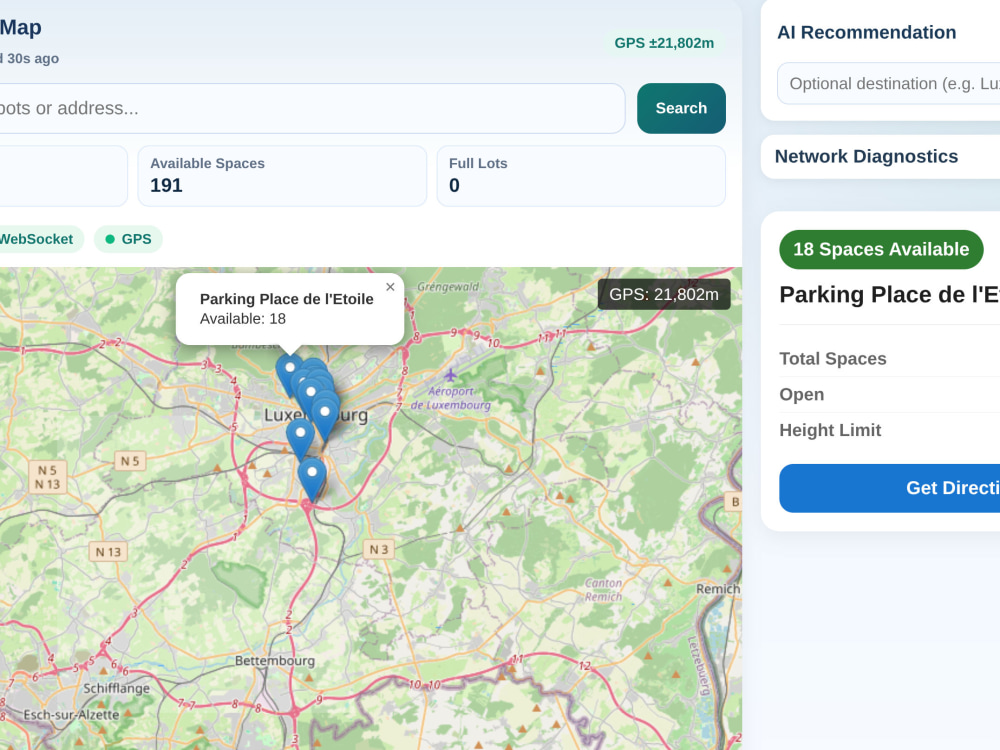Select the marker under the popup tip

click(290, 376)
